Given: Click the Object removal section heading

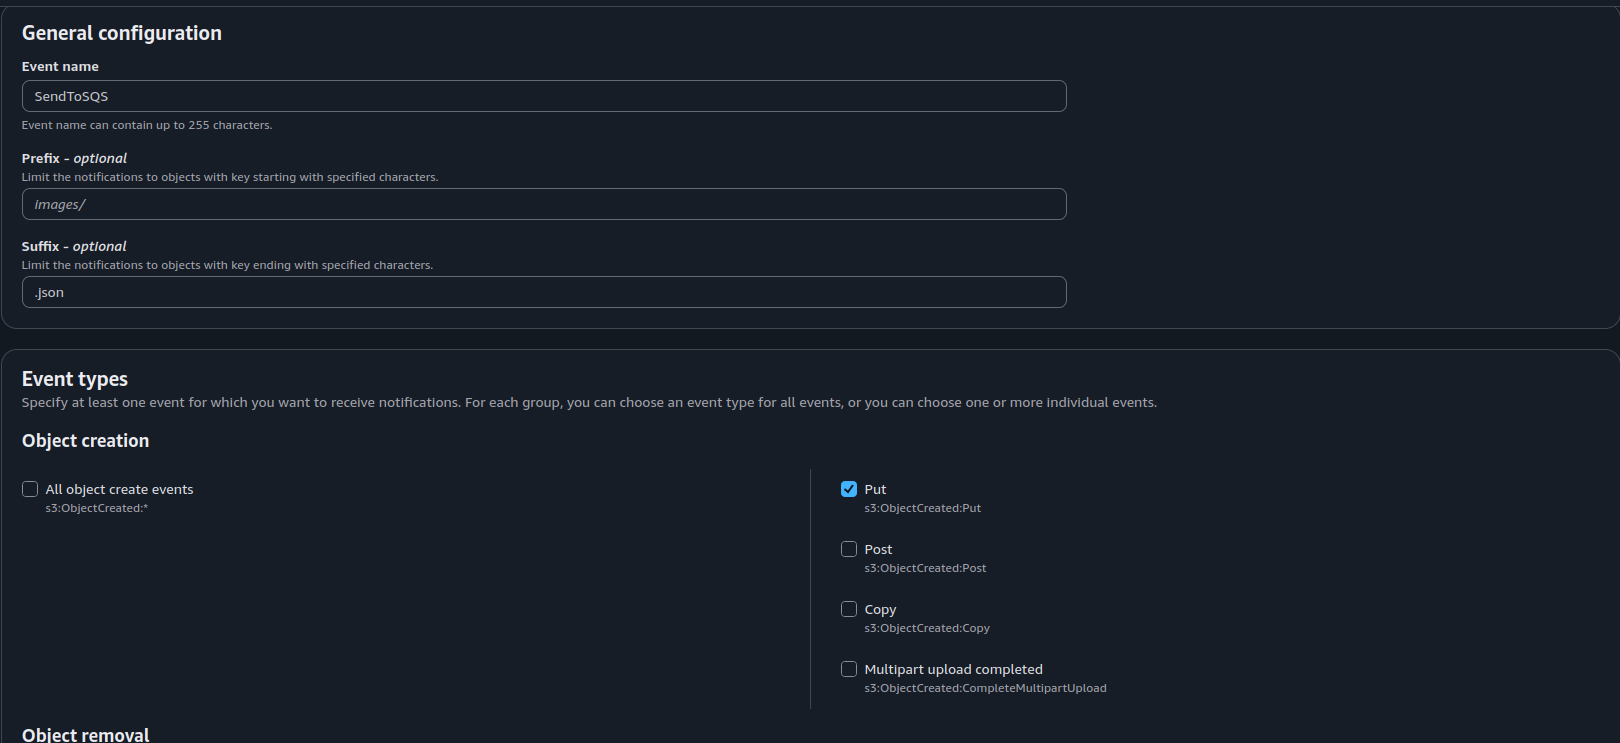Looking at the screenshot, I should coord(85,735).
